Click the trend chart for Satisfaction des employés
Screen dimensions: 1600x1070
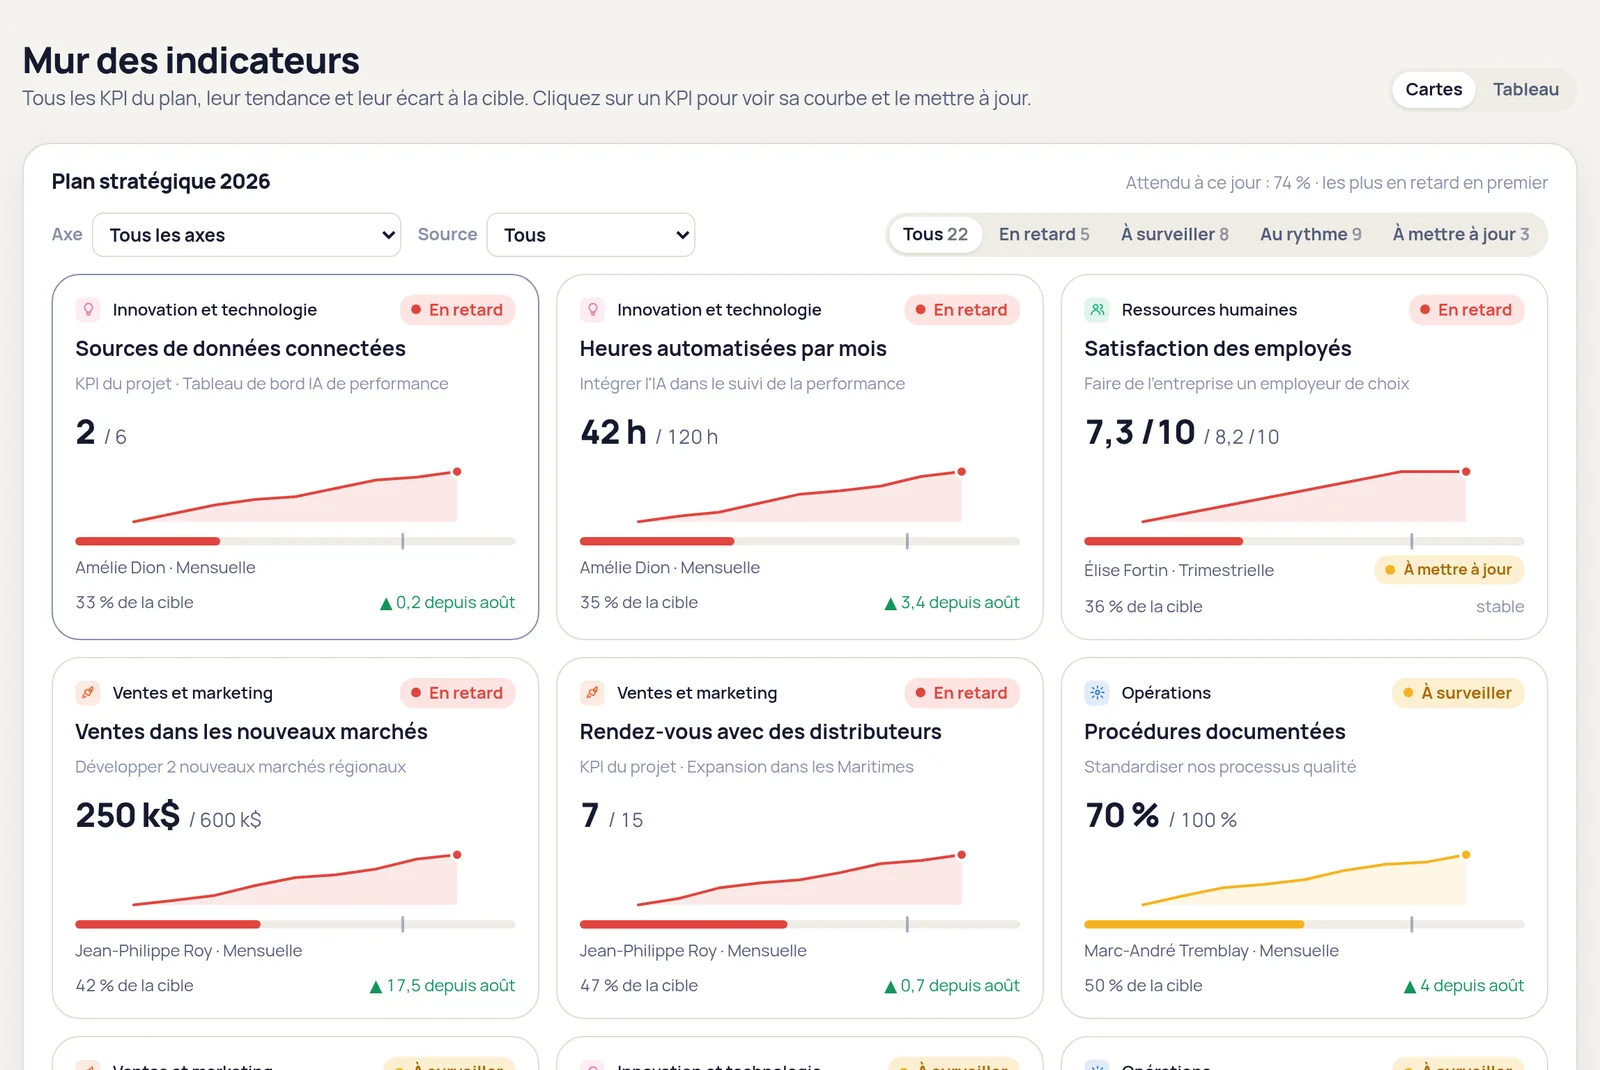pos(1304,495)
